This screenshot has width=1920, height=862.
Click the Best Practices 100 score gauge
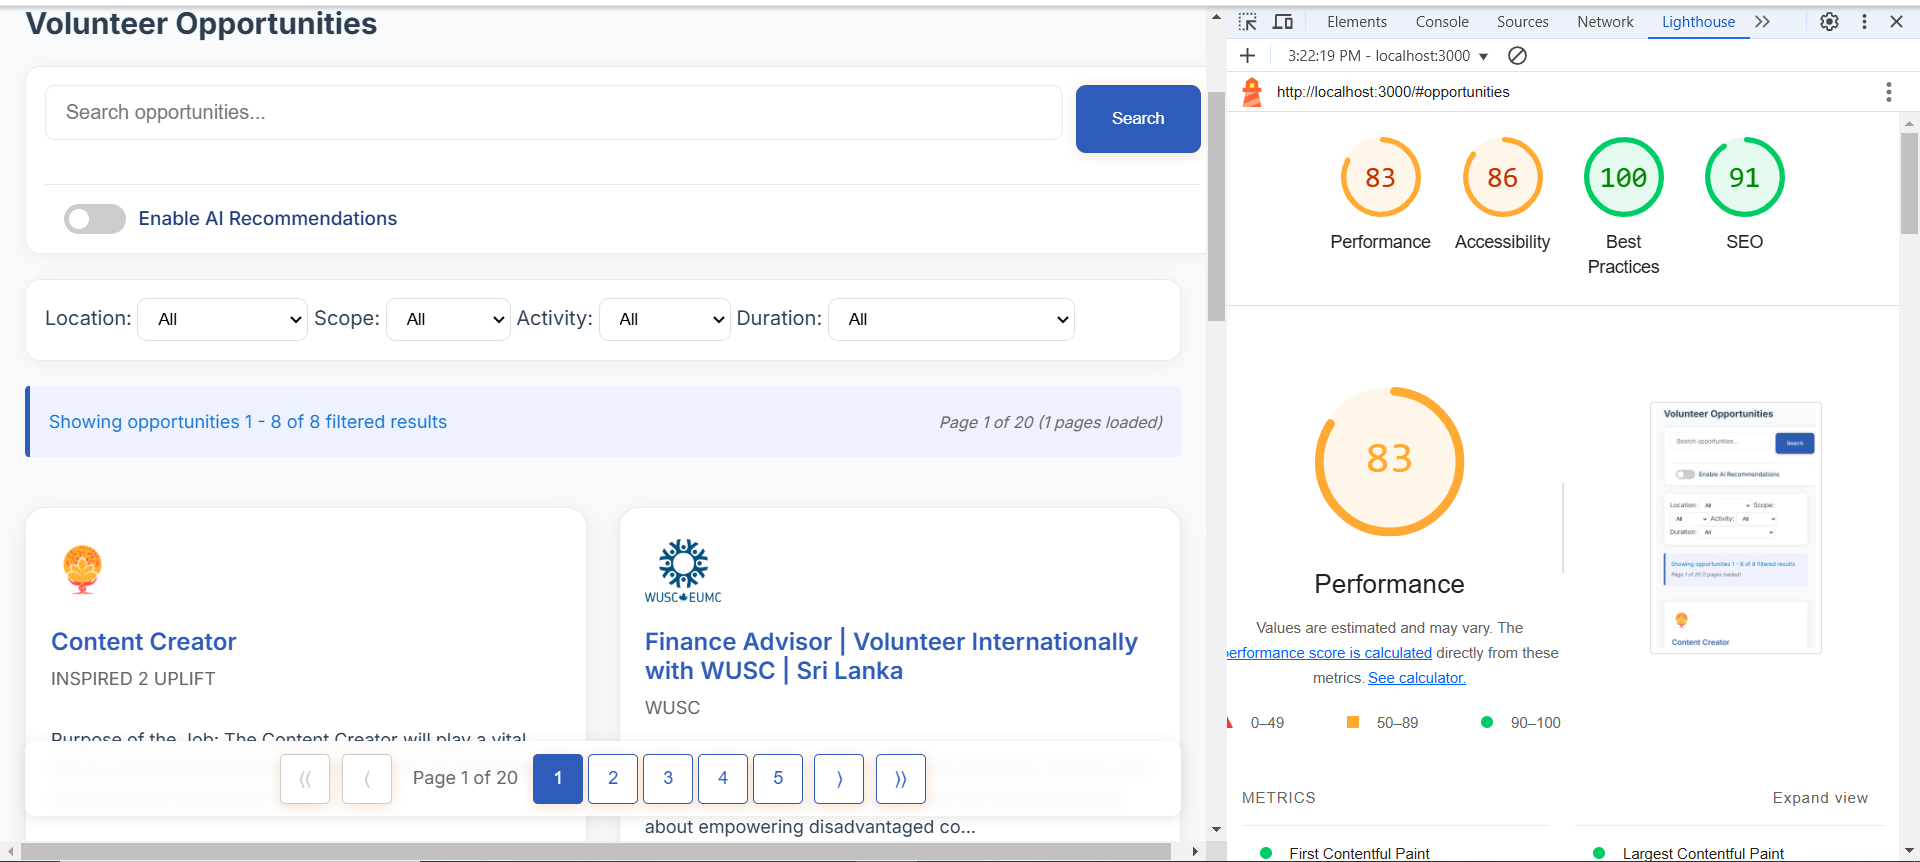pyautogui.click(x=1623, y=178)
